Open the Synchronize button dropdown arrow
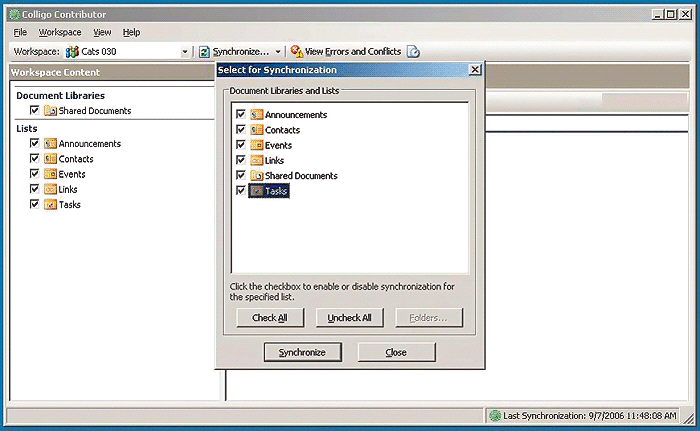 [x=278, y=52]
